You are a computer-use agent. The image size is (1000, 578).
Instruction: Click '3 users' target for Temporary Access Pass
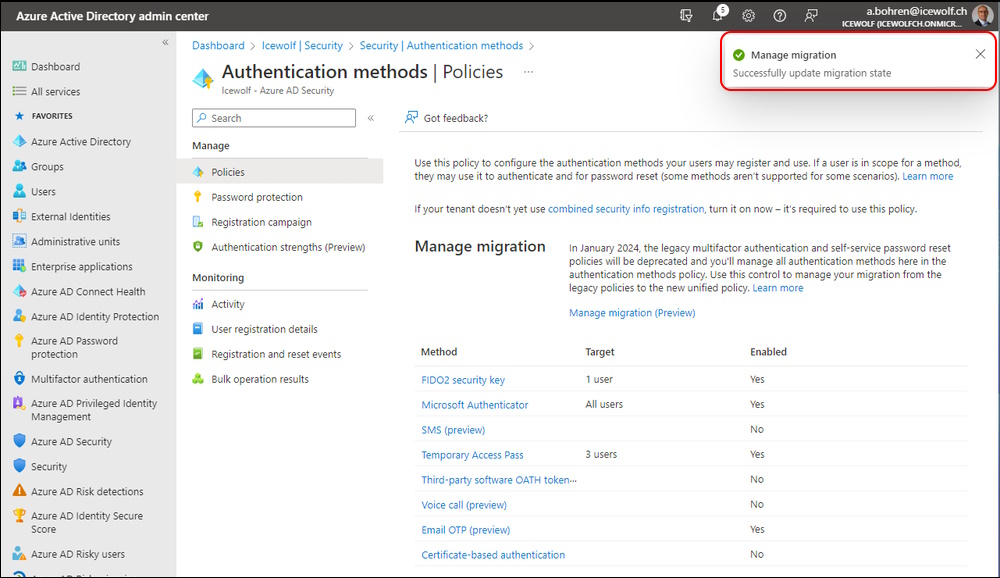tap(601, 454)
